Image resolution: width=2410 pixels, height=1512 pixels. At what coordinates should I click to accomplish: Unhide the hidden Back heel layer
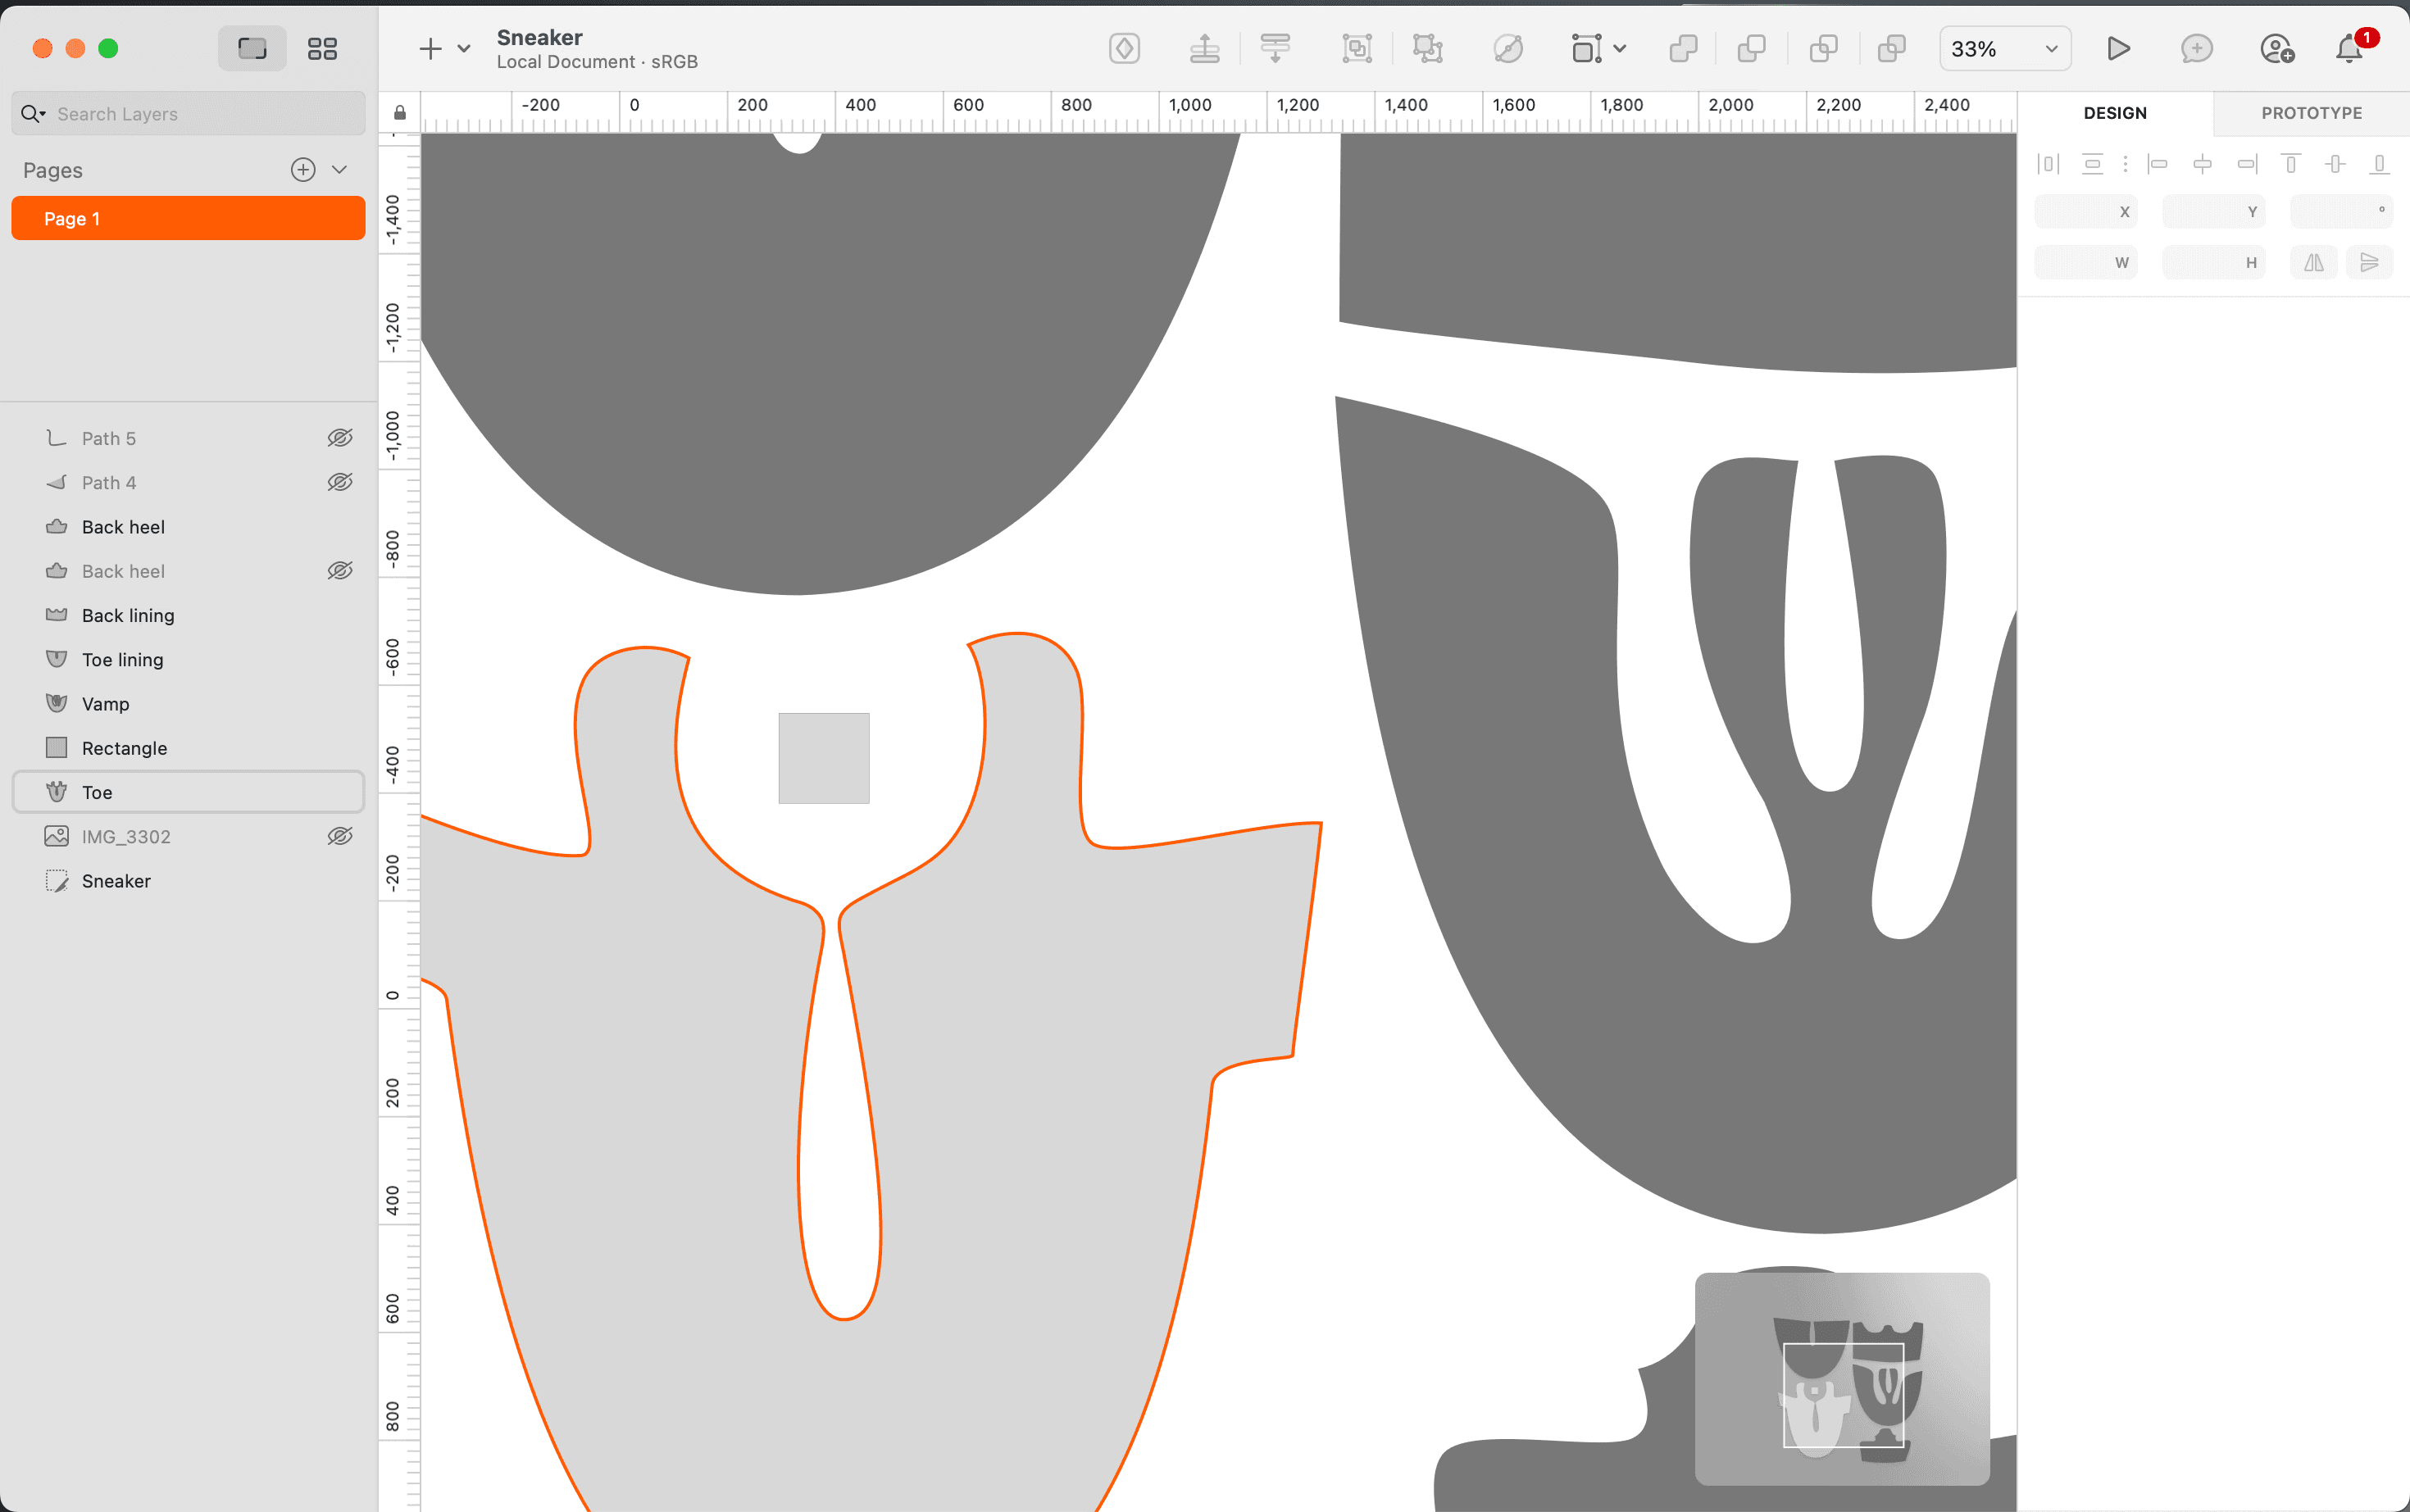(340, 571)
